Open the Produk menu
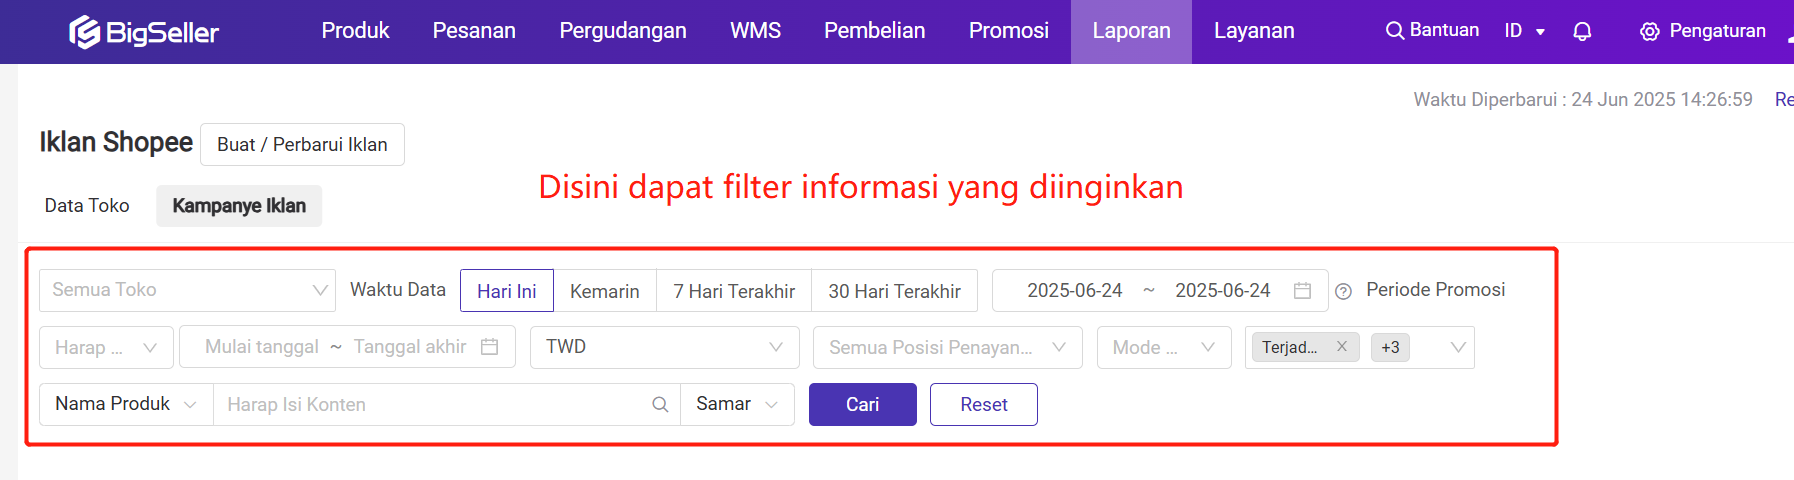The width and height of the screenshot is (1794, 480). click(x=355, y=31)
